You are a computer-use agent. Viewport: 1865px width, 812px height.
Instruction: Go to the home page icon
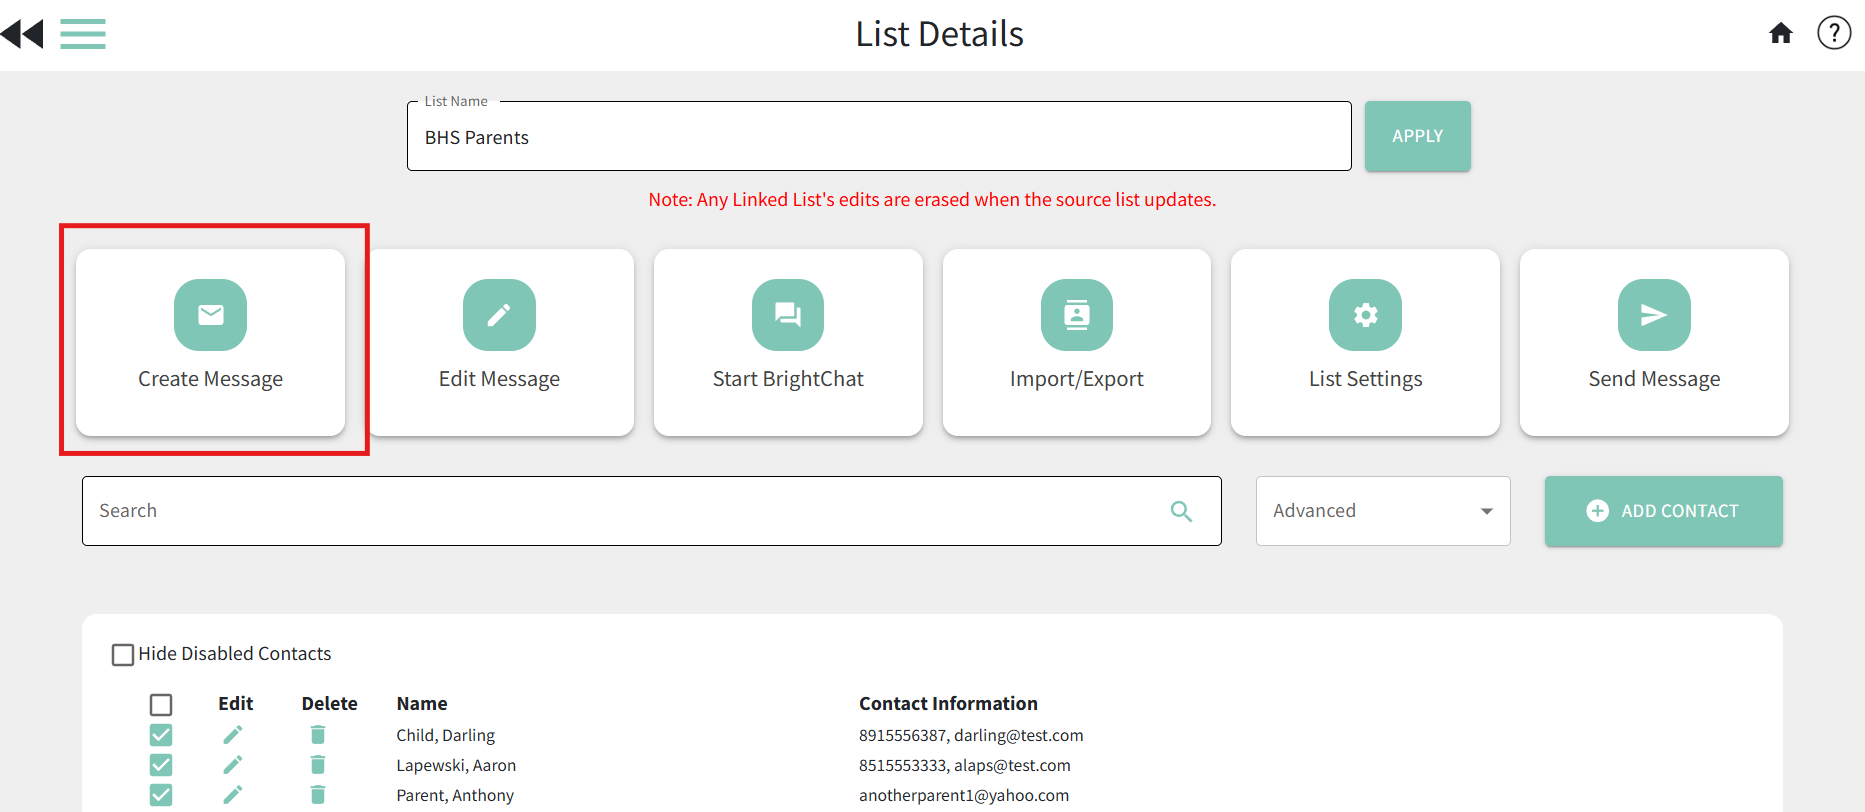(1781, 34)
